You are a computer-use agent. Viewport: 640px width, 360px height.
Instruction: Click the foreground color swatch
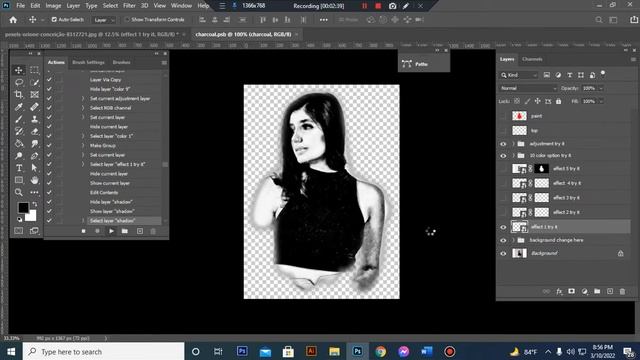23,207
